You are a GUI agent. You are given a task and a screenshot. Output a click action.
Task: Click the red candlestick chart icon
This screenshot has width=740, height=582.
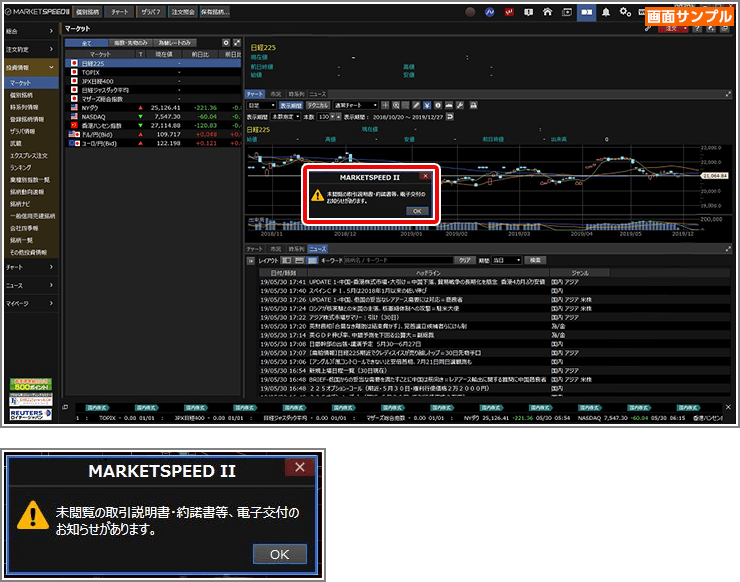tap(509, 12)
